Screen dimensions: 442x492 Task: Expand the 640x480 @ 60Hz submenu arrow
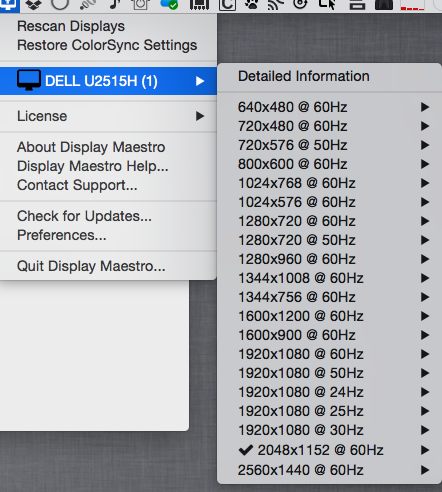[x=425, y=107]
